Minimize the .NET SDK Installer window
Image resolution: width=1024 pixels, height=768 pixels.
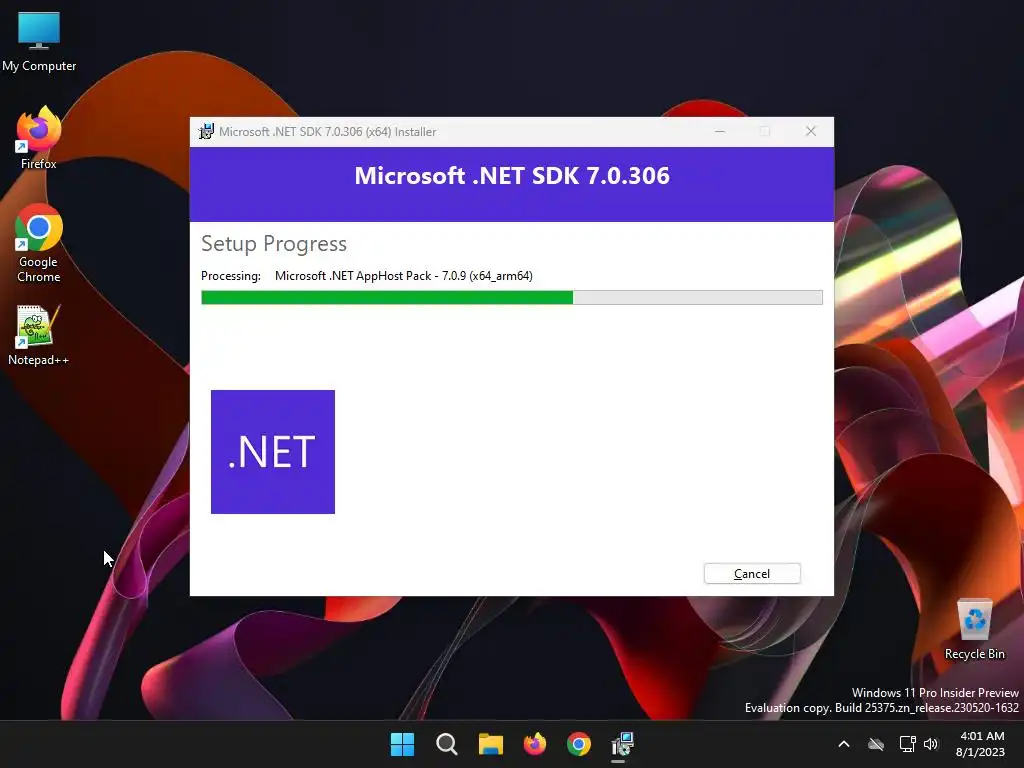[x=720, y=131]
